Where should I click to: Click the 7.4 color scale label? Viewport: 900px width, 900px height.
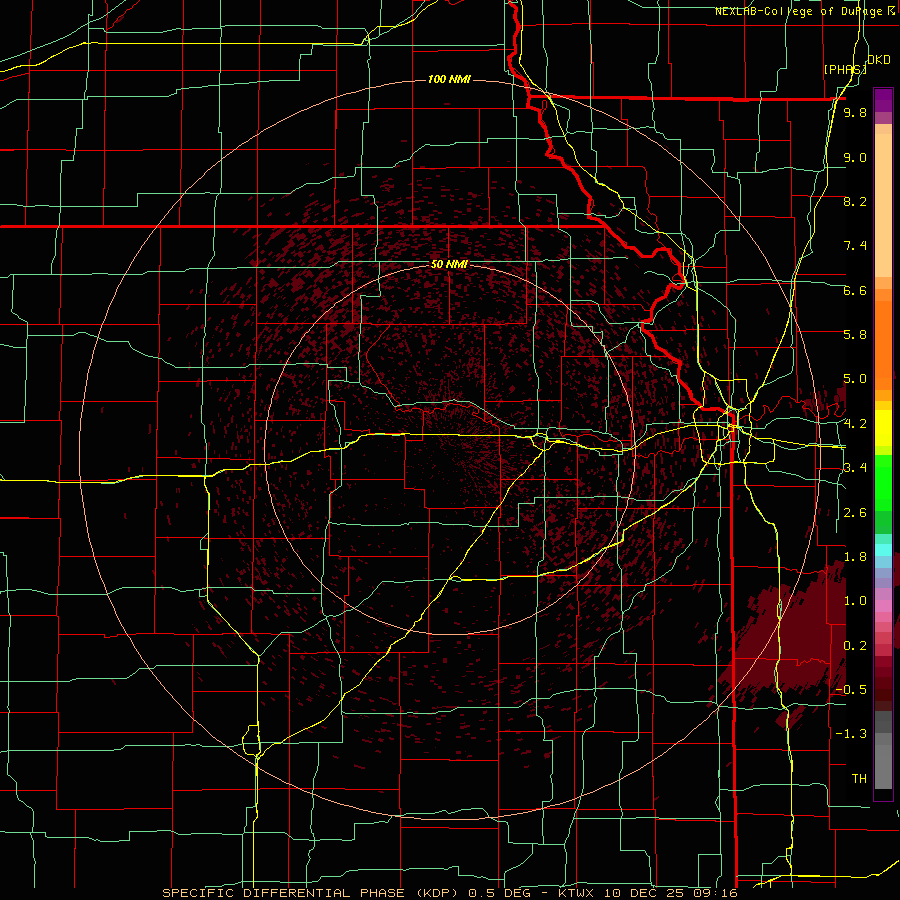[x=855, y=246]
